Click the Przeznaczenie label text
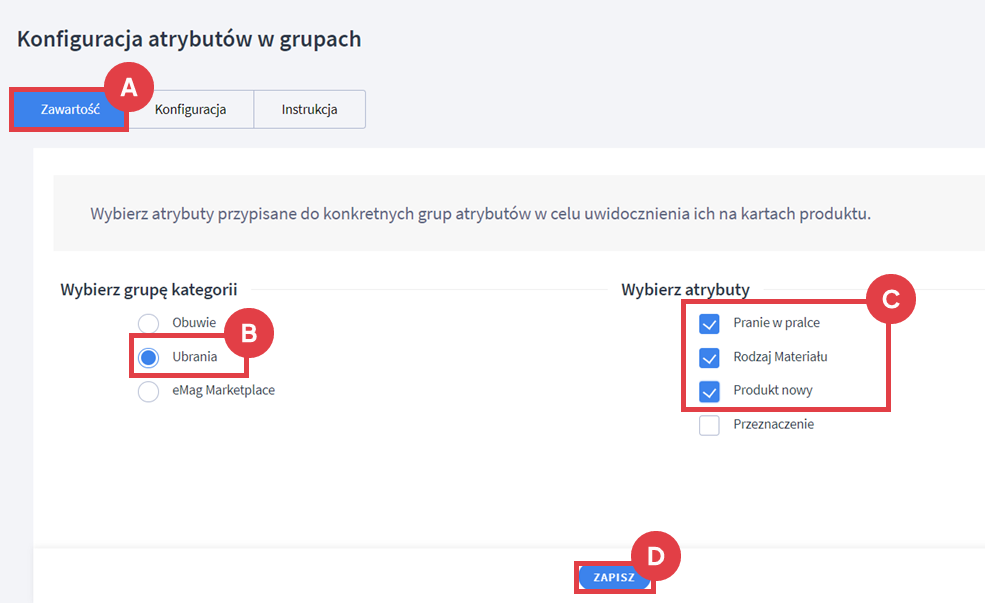Image resolution: width=985 pixels, height=603 pixels. [773, 425]
